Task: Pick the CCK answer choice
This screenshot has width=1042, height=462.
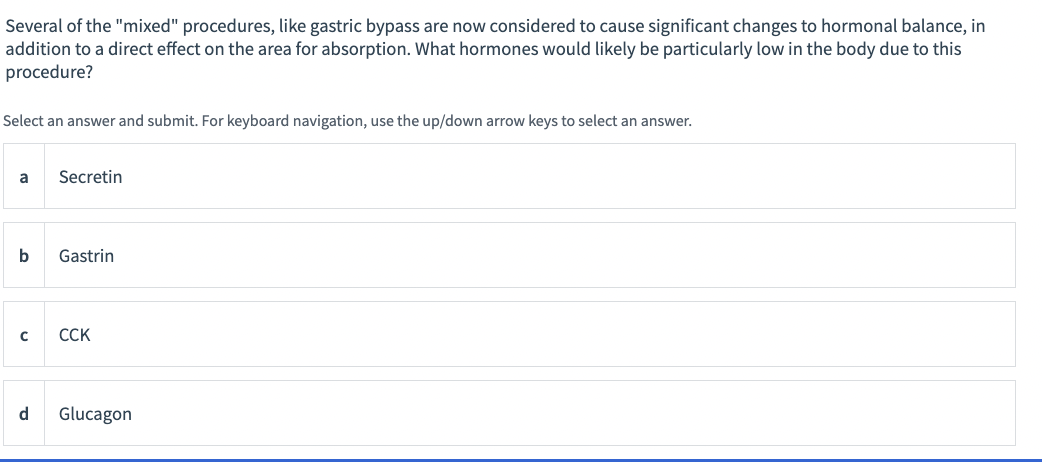Action: pyautogui.click(x=509, y=334)
